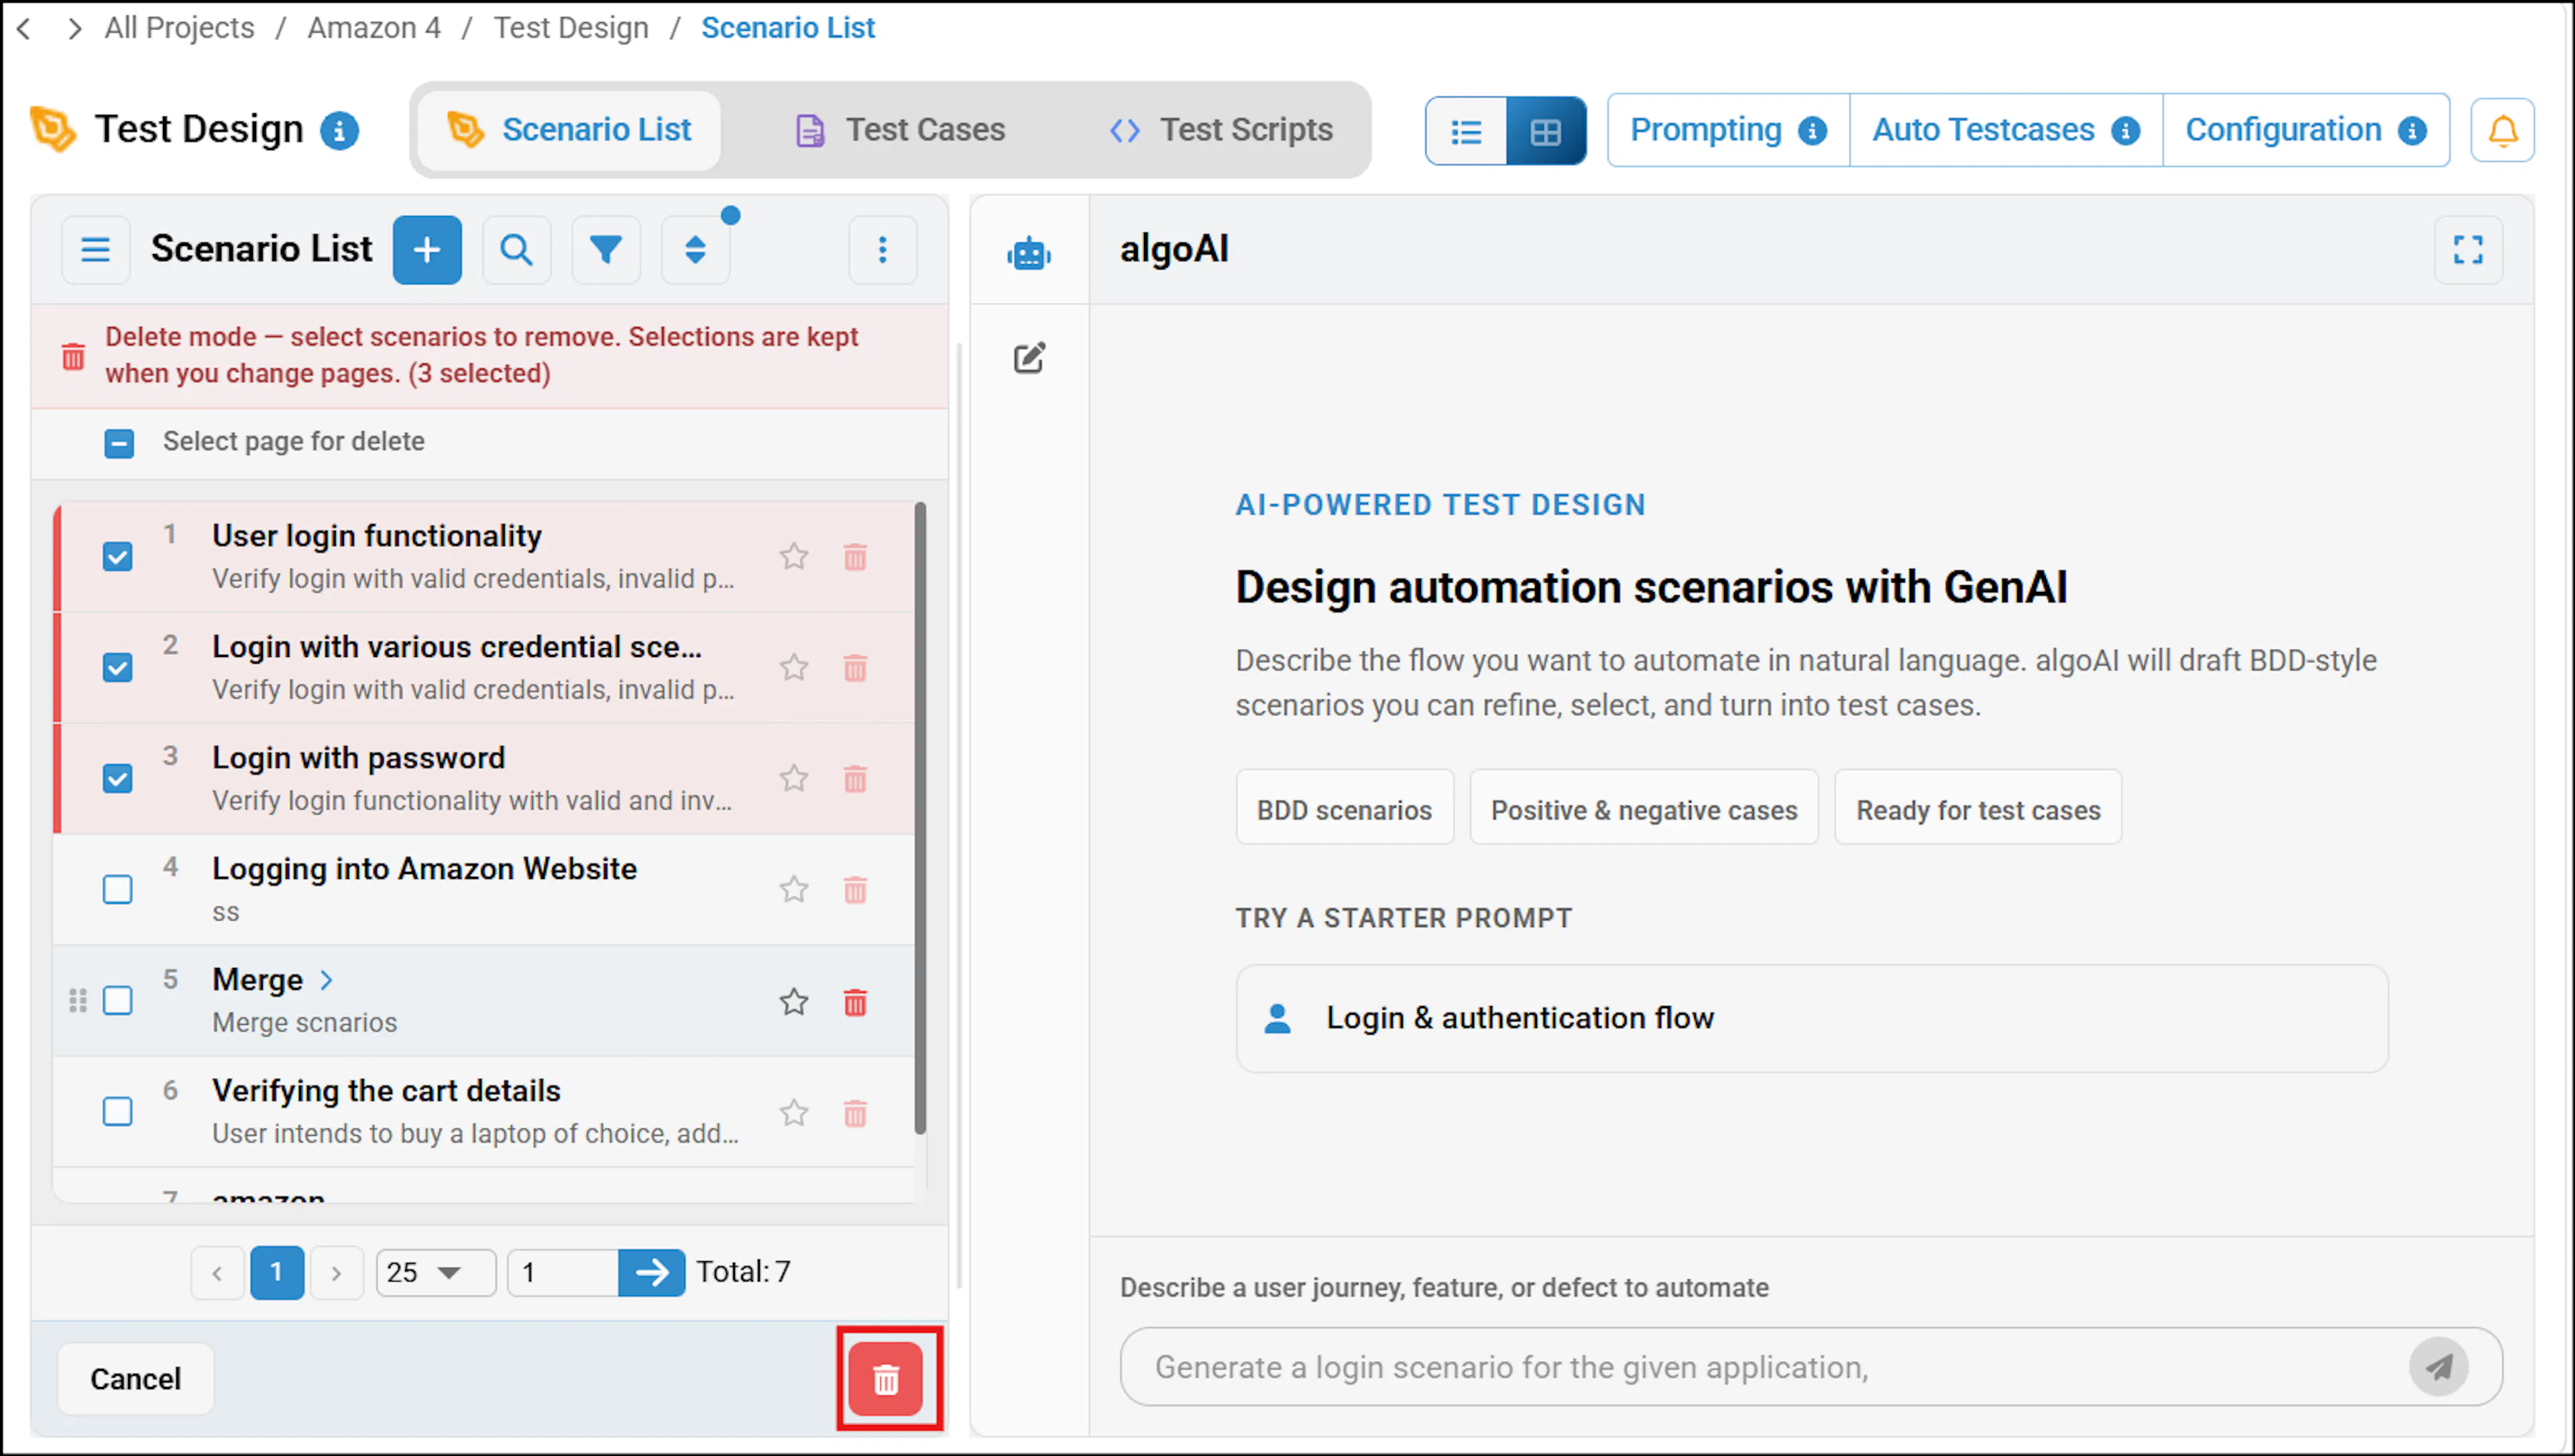This screenshot has width=2575, height=1456.
Task: Expand the Merge scenario chevron
Action: click(x=326, y=980)
